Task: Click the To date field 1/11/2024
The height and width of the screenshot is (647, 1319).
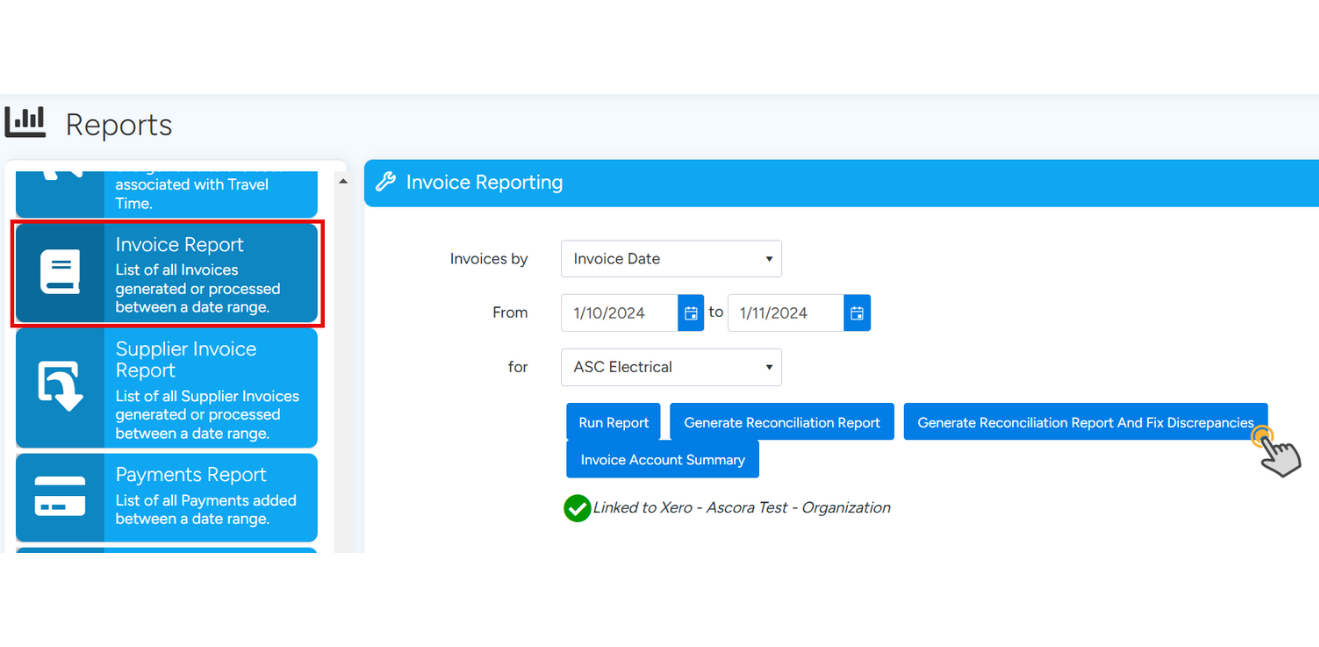Action: (x=785, y=313)
